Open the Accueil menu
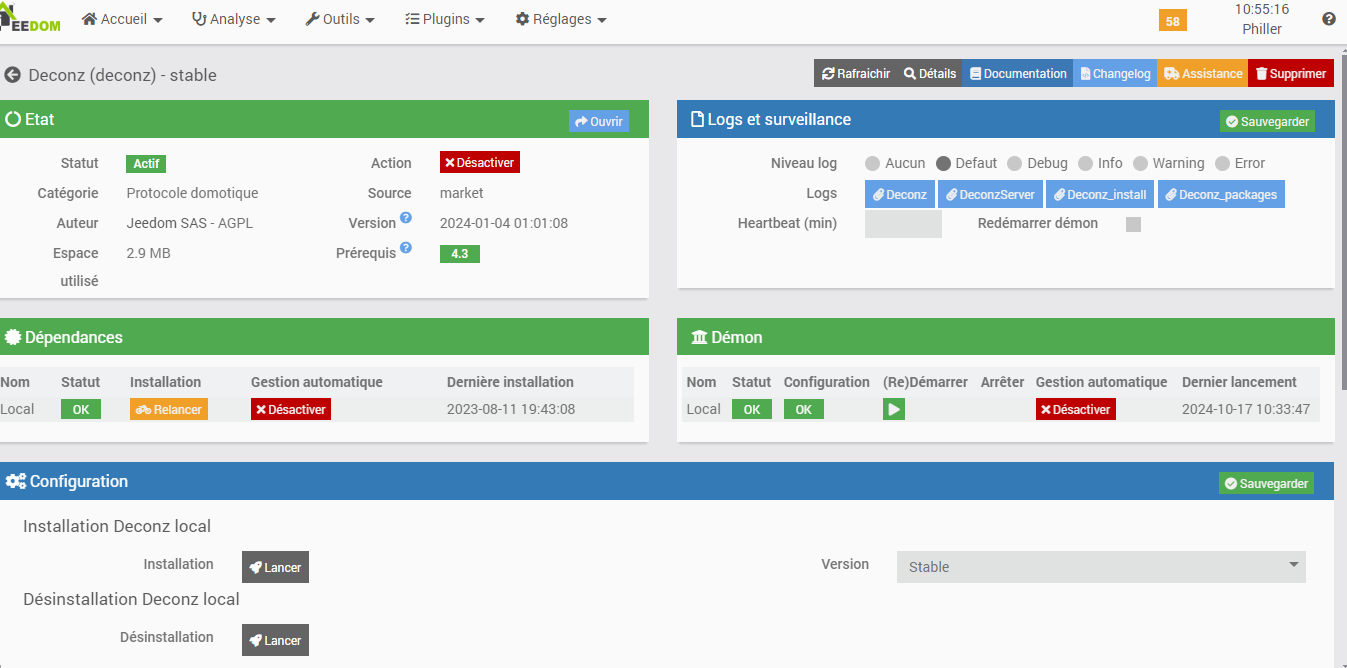 point(122,19)
